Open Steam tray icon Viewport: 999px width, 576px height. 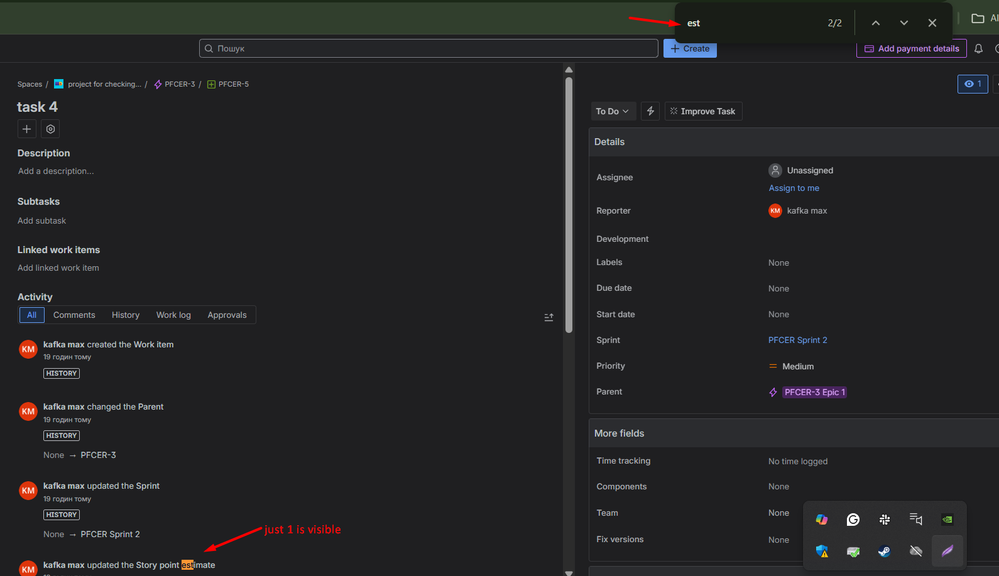coord(884,551)
